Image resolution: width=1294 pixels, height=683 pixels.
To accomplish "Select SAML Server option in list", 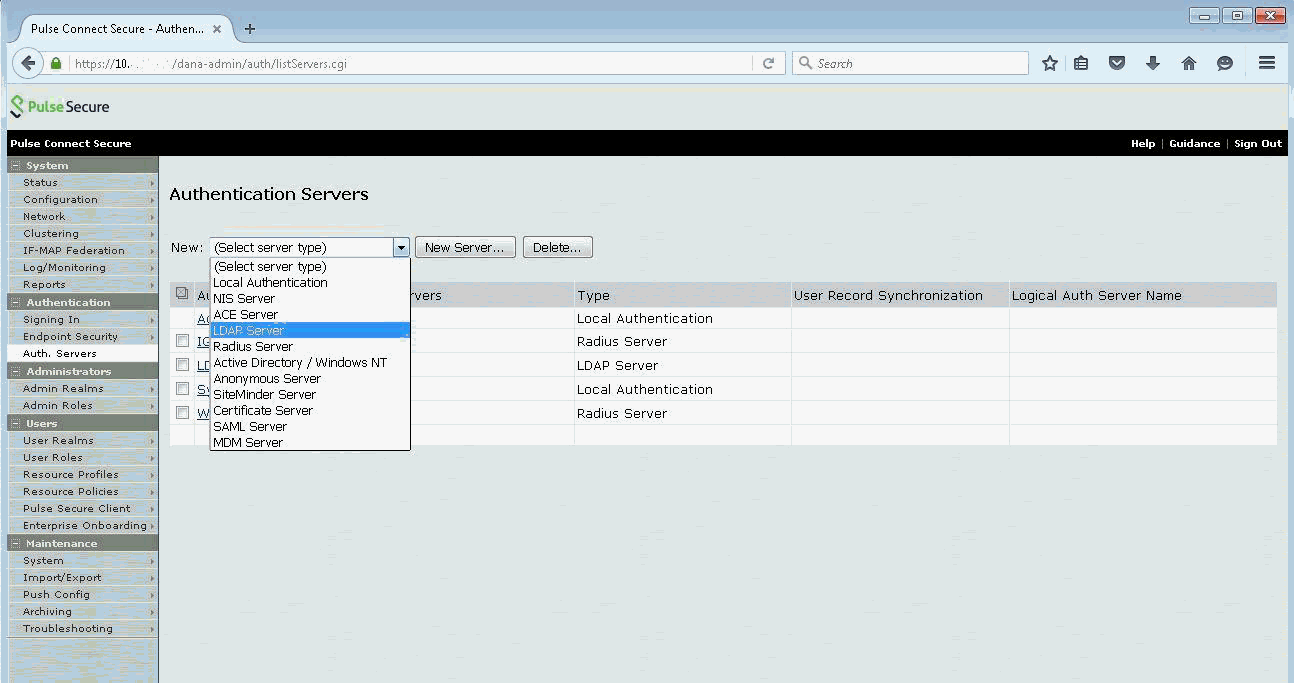I will coord(250,426).
